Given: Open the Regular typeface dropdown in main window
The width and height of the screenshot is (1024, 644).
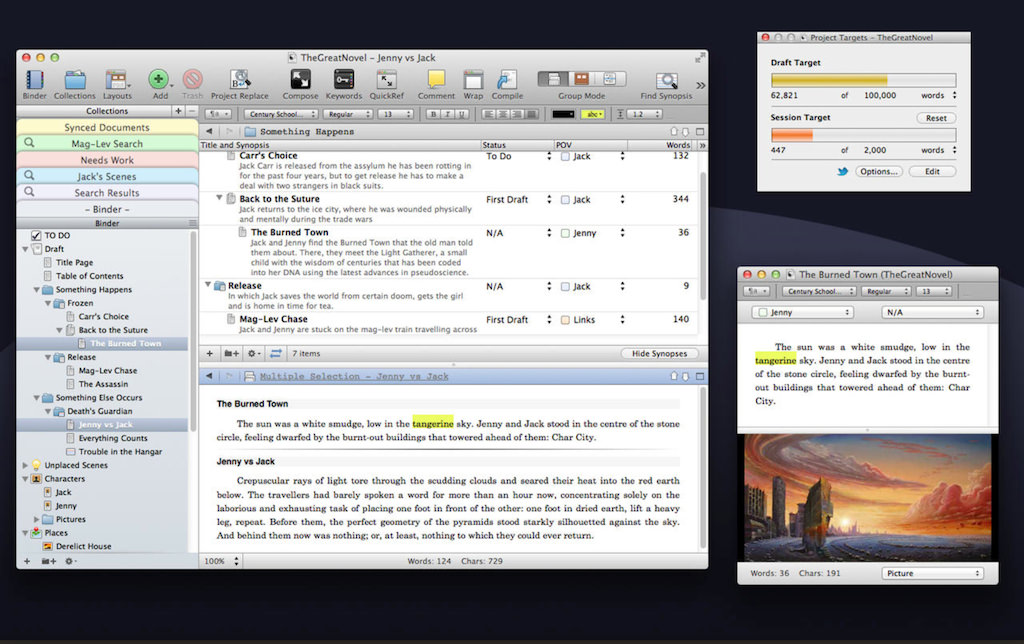Looking at the screenshot, I should pyautogui.click(x=347, y=114).
